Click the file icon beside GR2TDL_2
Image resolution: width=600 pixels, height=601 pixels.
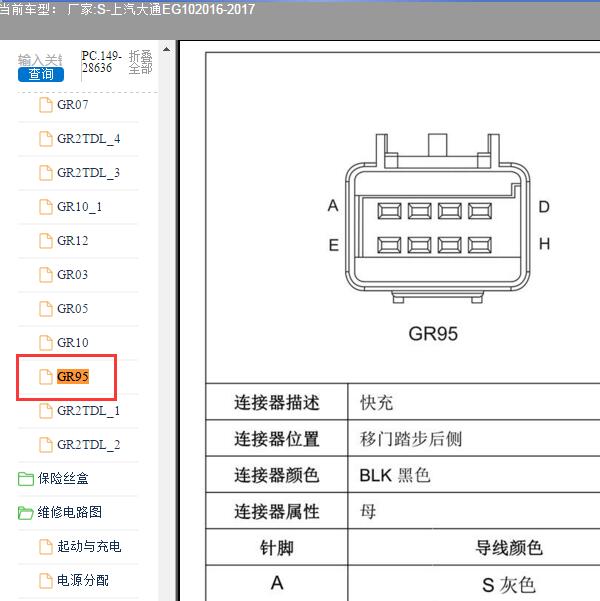tap(46, 445)
